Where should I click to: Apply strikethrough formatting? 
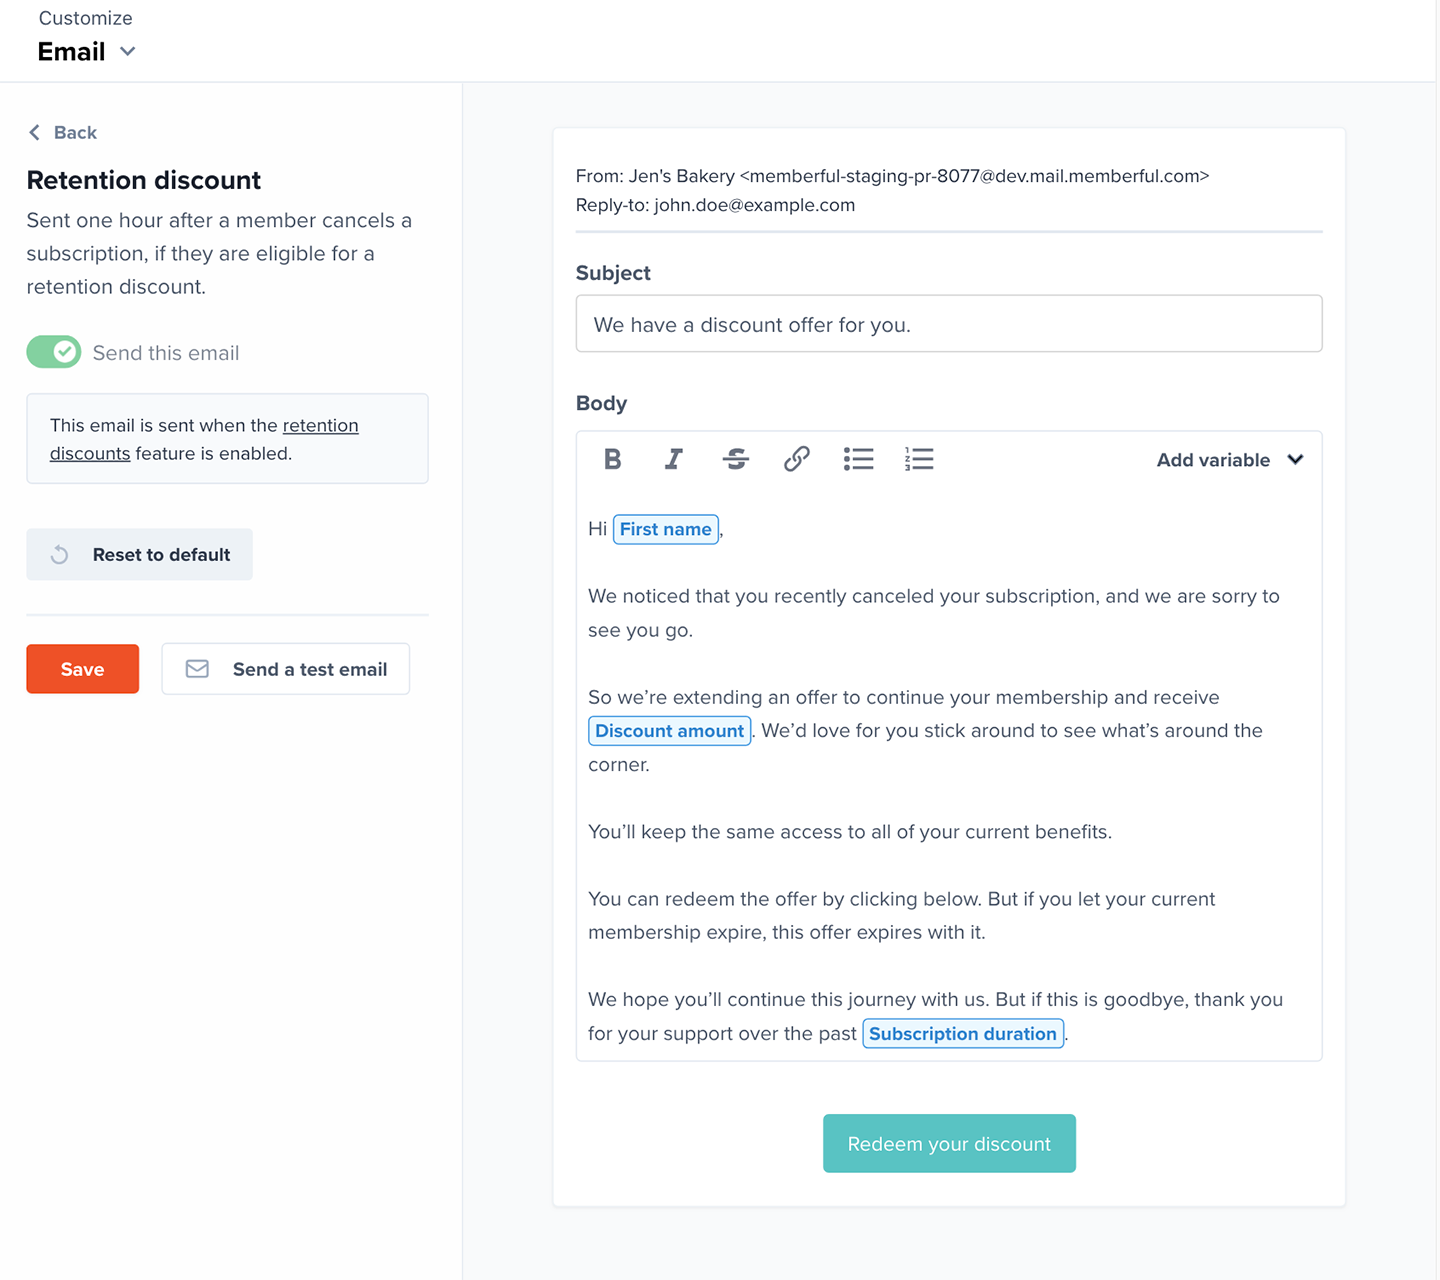coord(736,459)
